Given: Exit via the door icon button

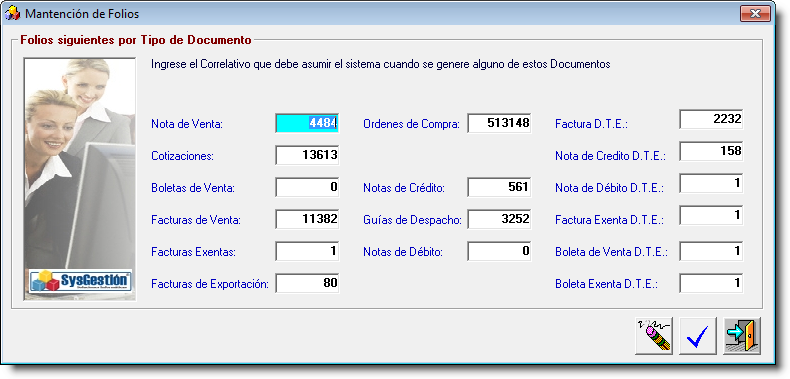Looking at the screenshot, I should click(742, 336).
